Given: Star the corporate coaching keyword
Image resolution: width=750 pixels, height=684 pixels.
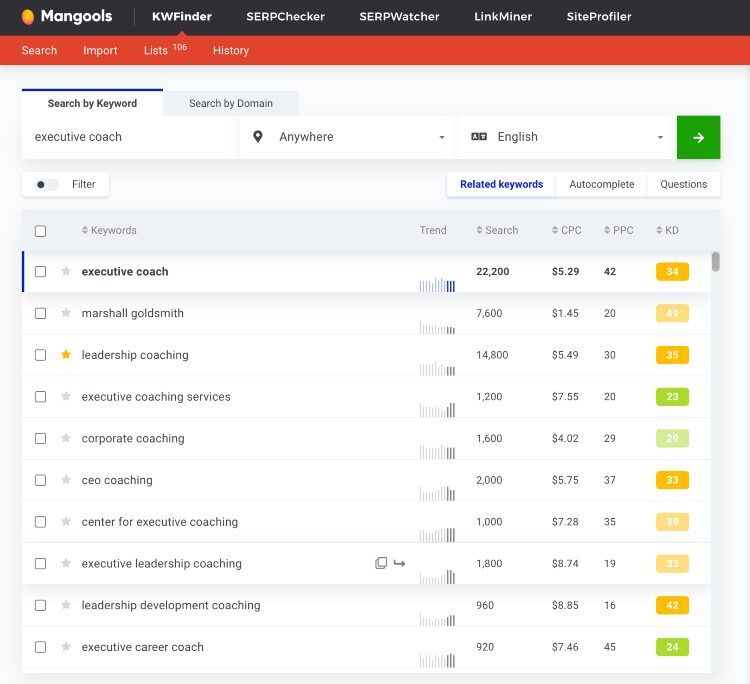Looking at the screenshot, I should [66, 438].
